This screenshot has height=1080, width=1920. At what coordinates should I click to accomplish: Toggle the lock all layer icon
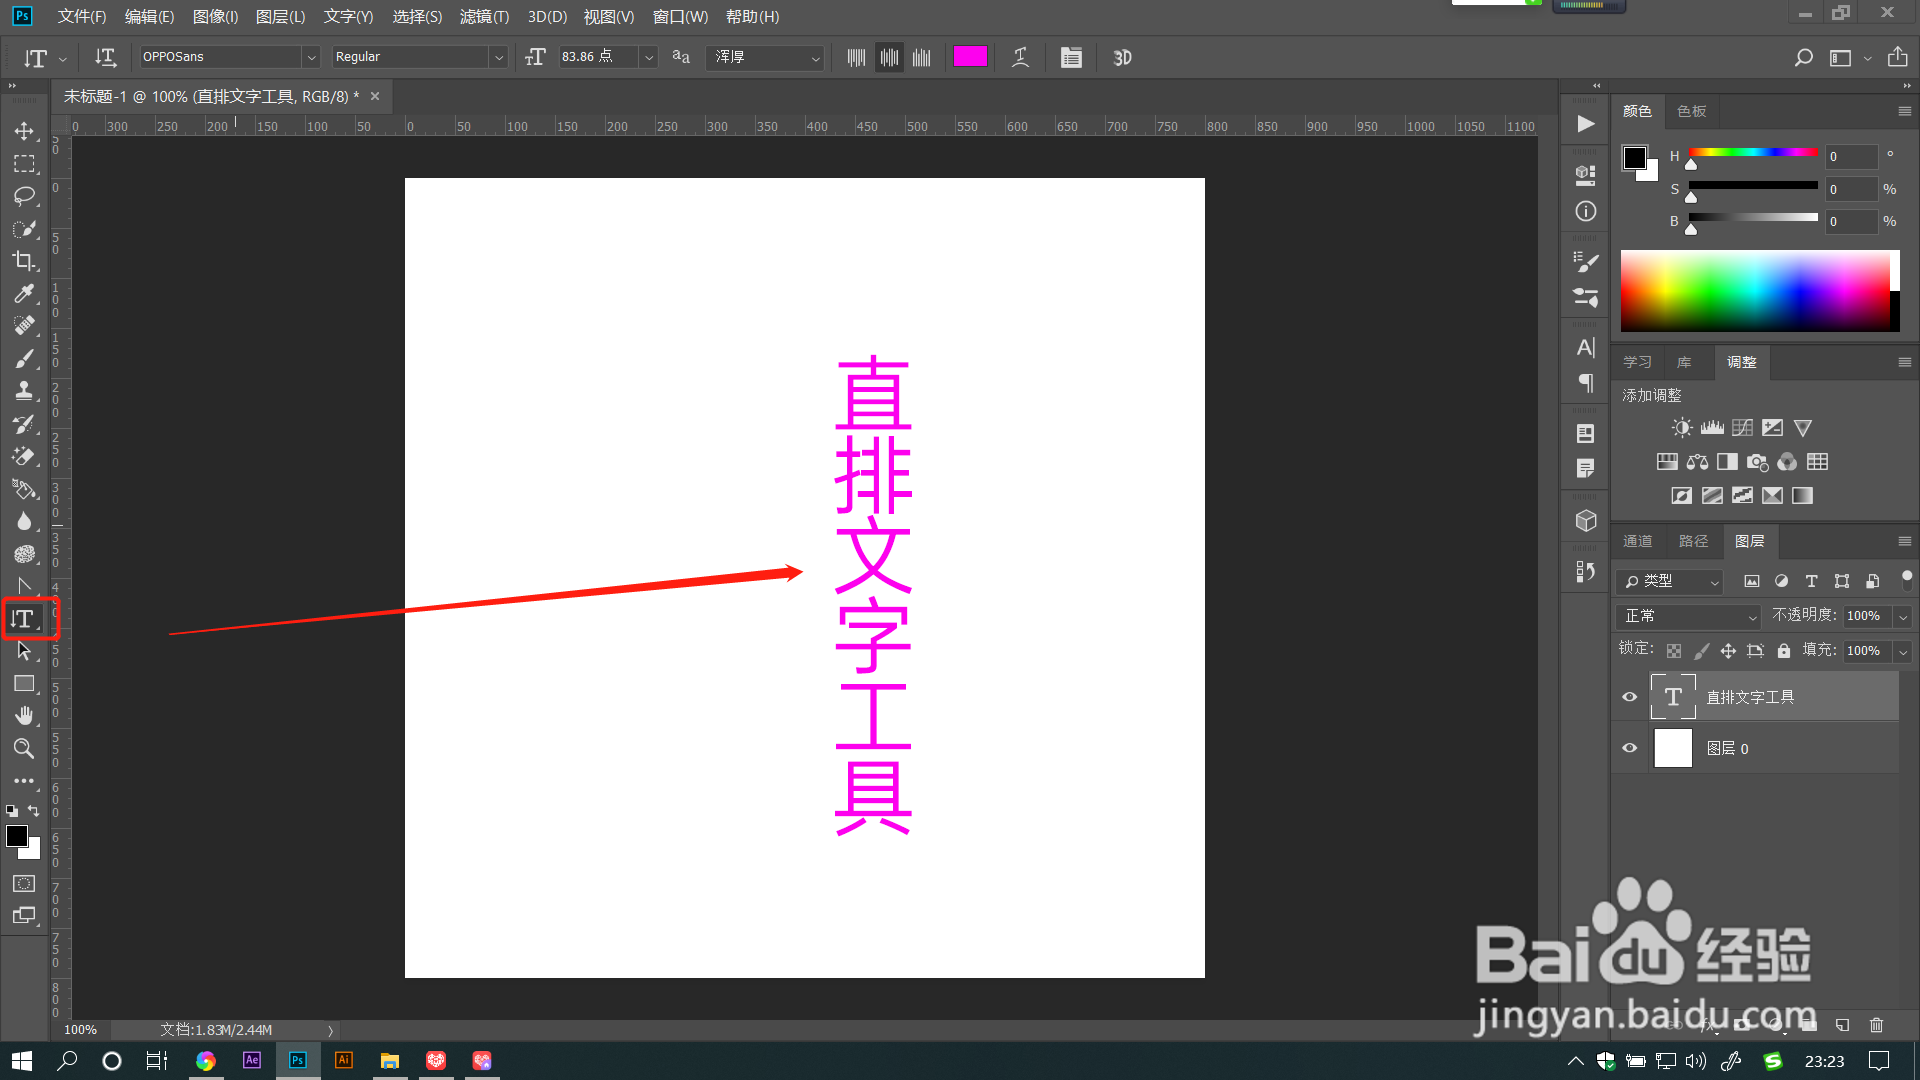click(1783, 651)
